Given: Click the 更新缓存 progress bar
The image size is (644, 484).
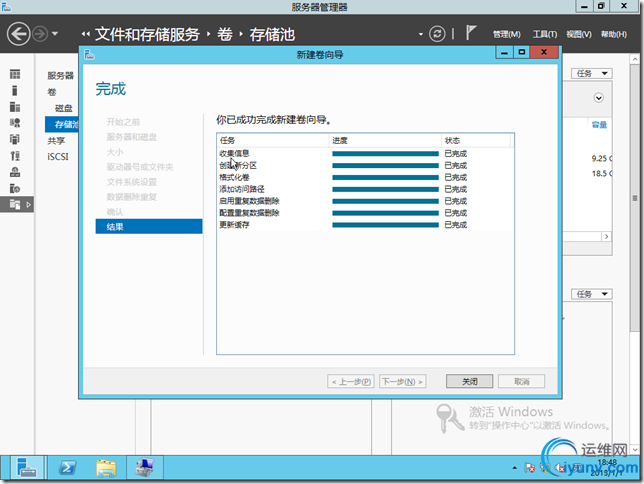Looking at the screenshot, I should pyautogui.click(x=385, y=225).
